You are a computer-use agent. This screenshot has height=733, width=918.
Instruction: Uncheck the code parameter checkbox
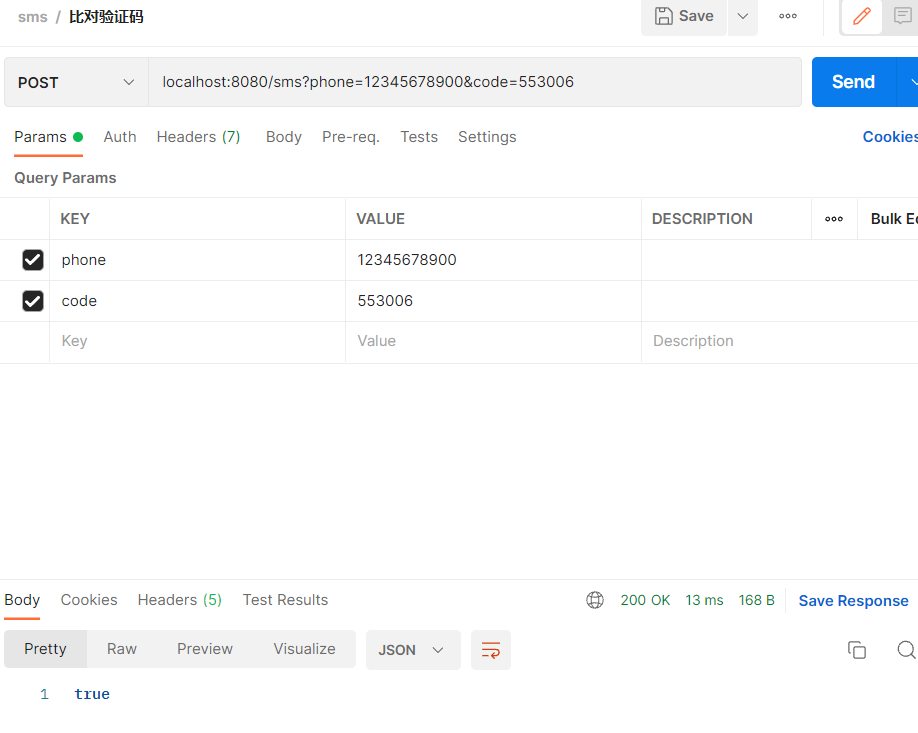33,301
